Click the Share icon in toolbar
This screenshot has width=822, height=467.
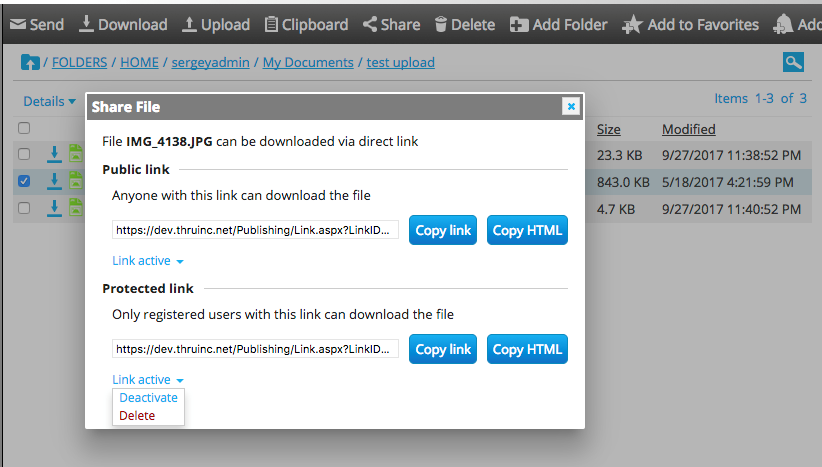tap(370, 24)
